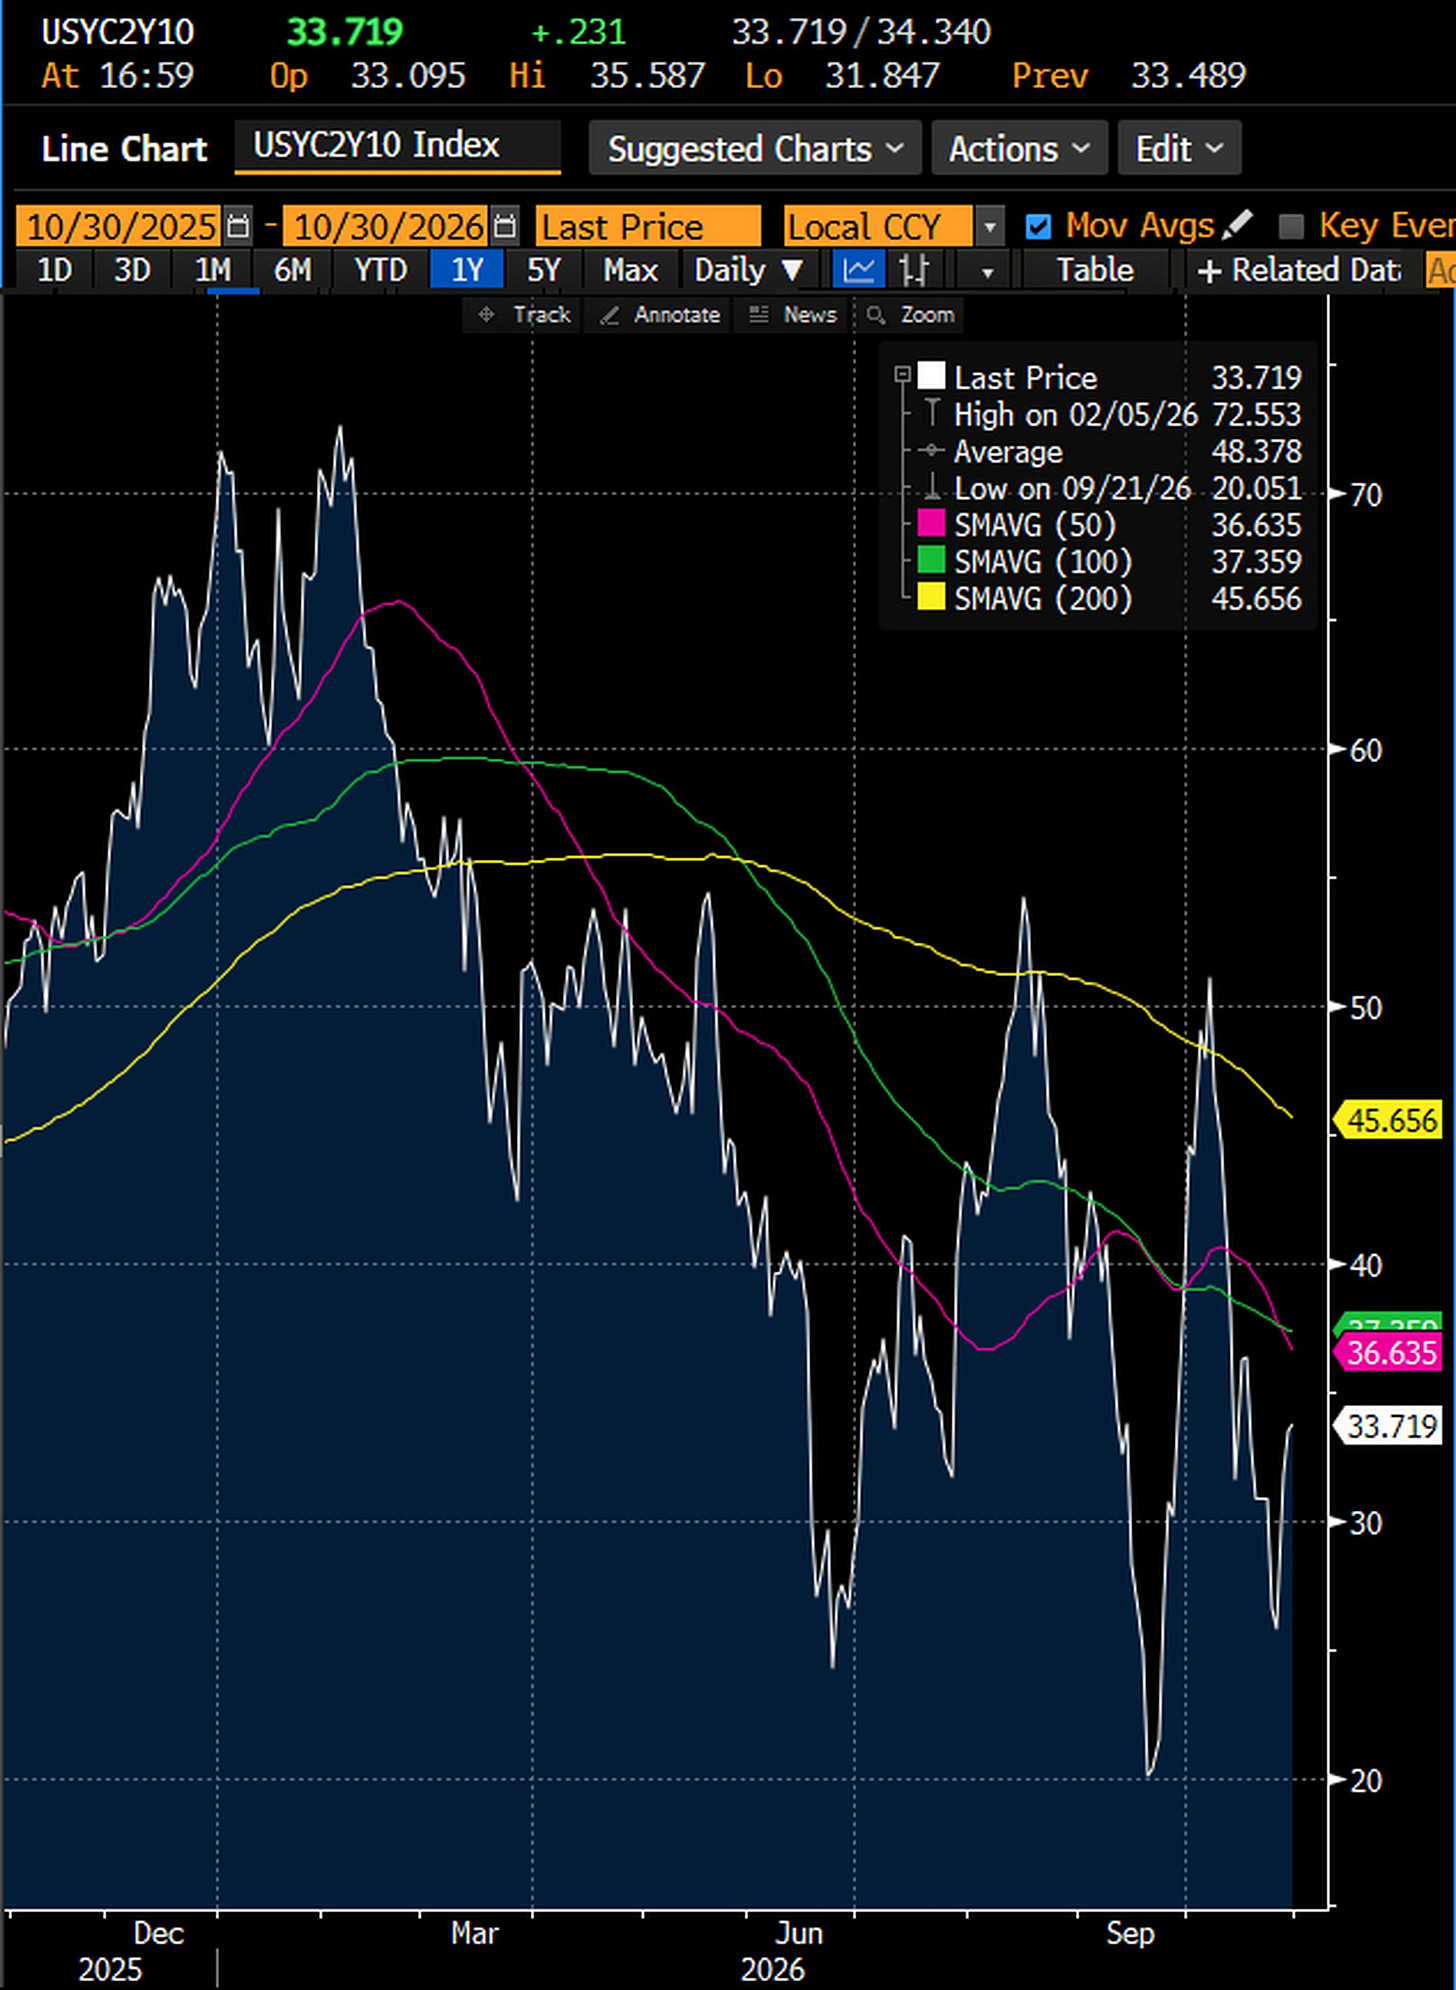Select the 1D time range tab
The height and width of the screenshot is (1990, 1456).
[54, 270]
